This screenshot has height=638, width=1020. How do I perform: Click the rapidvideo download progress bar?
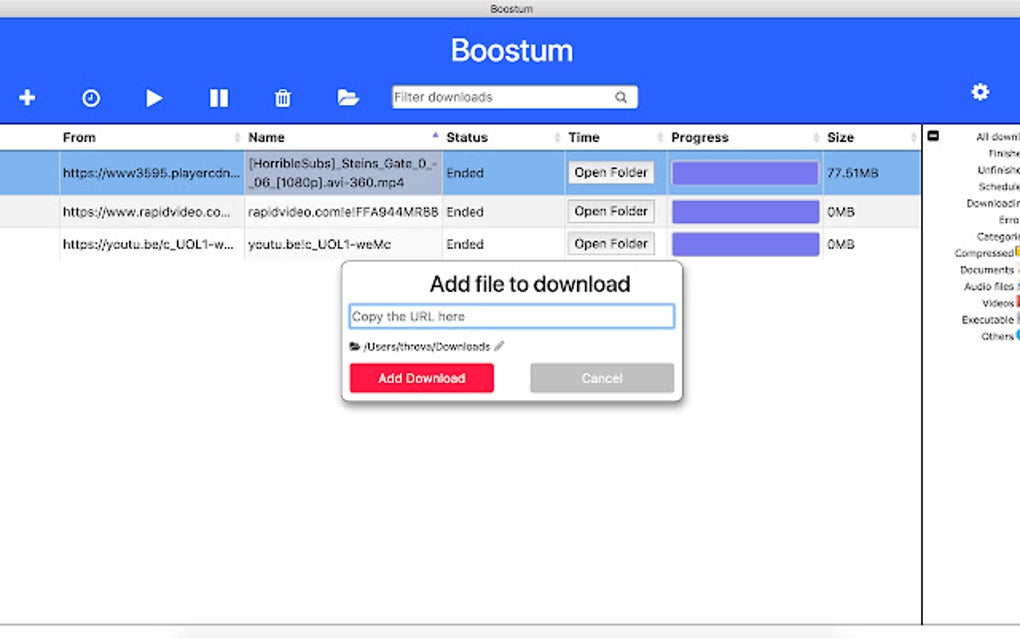tap(745, 211)
